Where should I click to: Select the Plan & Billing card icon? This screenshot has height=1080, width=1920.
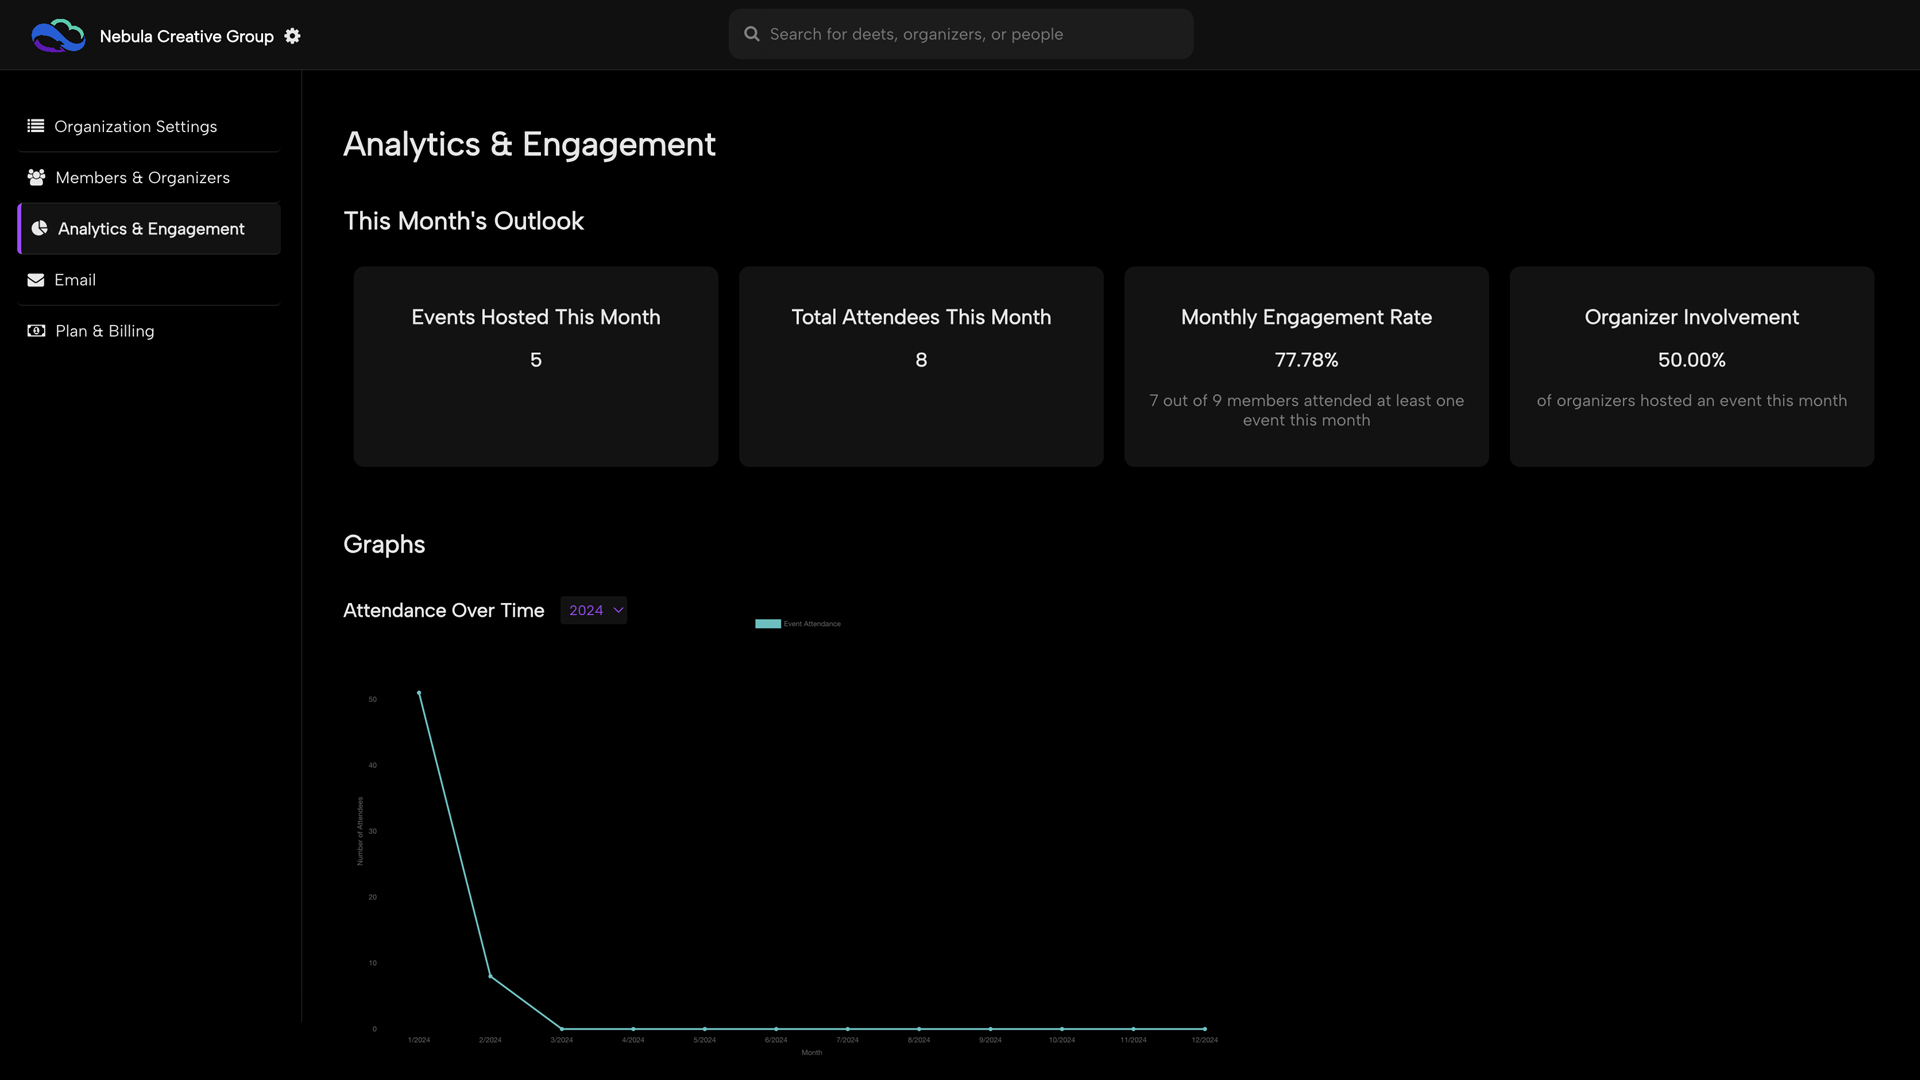click(36, 331)
